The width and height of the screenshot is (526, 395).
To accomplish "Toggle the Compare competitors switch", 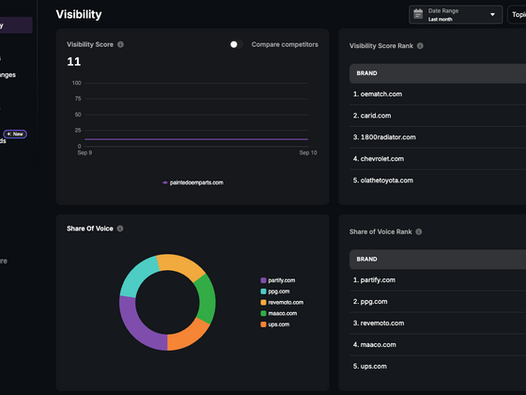I will point(236,44).
